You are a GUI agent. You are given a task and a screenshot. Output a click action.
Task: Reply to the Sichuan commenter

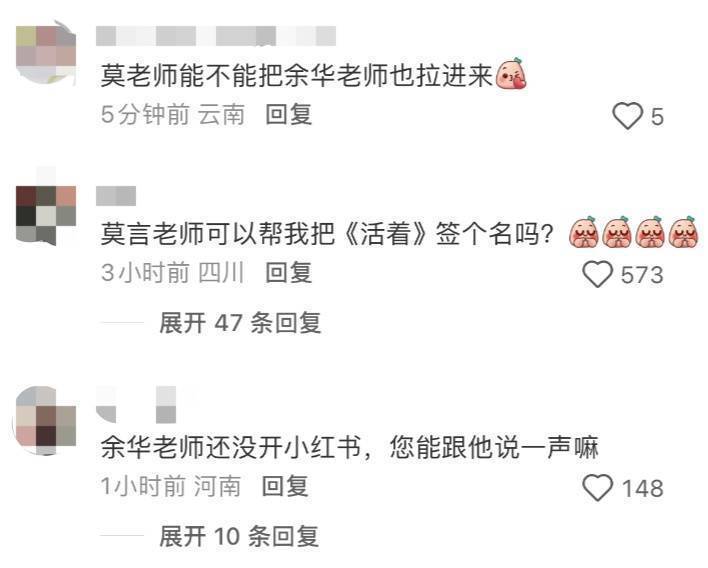[289, 273]
